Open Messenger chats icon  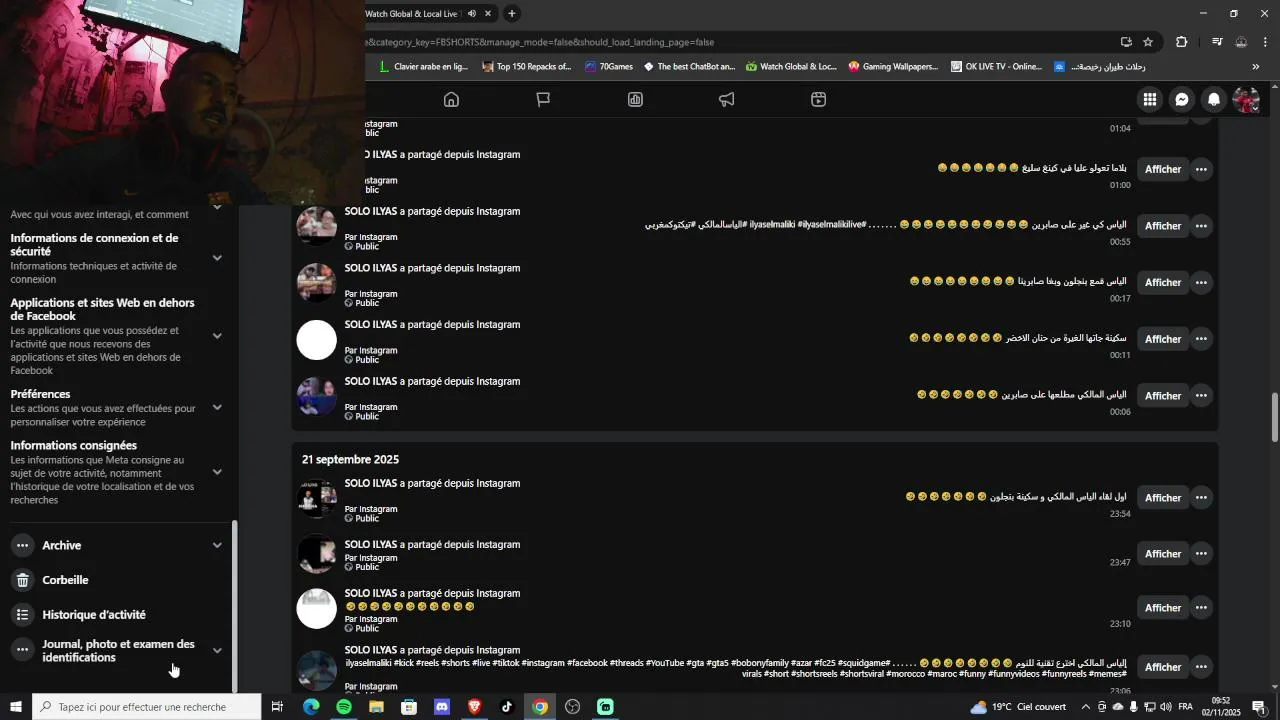tap(1182, 100)
